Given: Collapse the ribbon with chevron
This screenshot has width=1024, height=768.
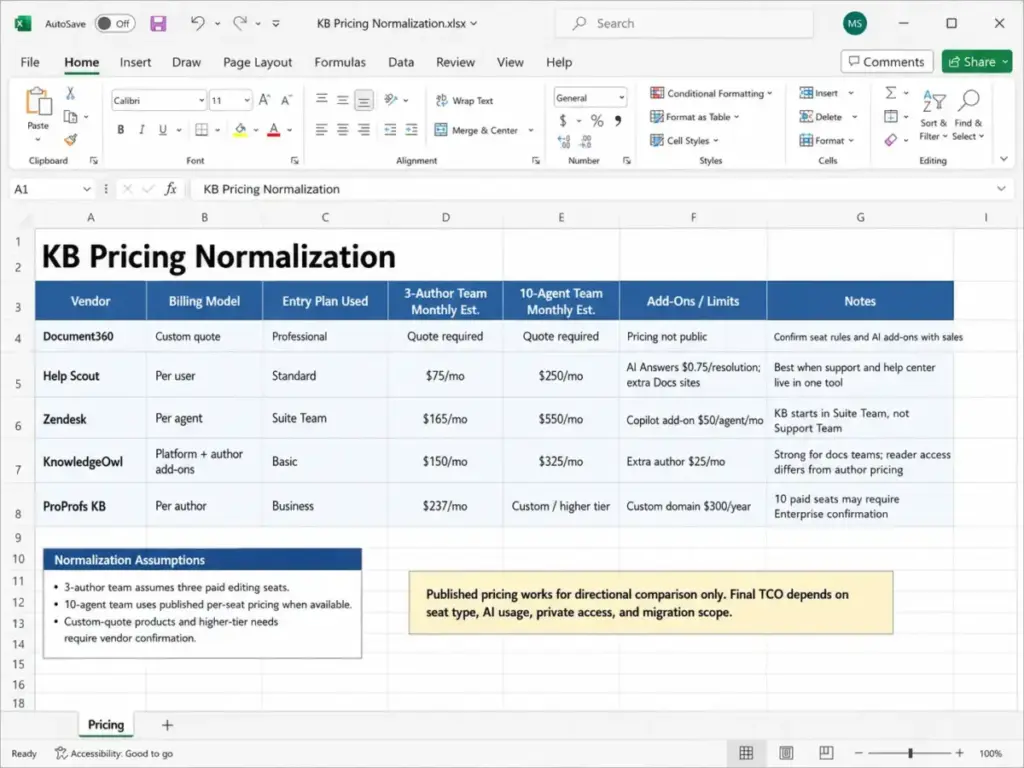Looking at the screenshot, I should point(1004,159).
